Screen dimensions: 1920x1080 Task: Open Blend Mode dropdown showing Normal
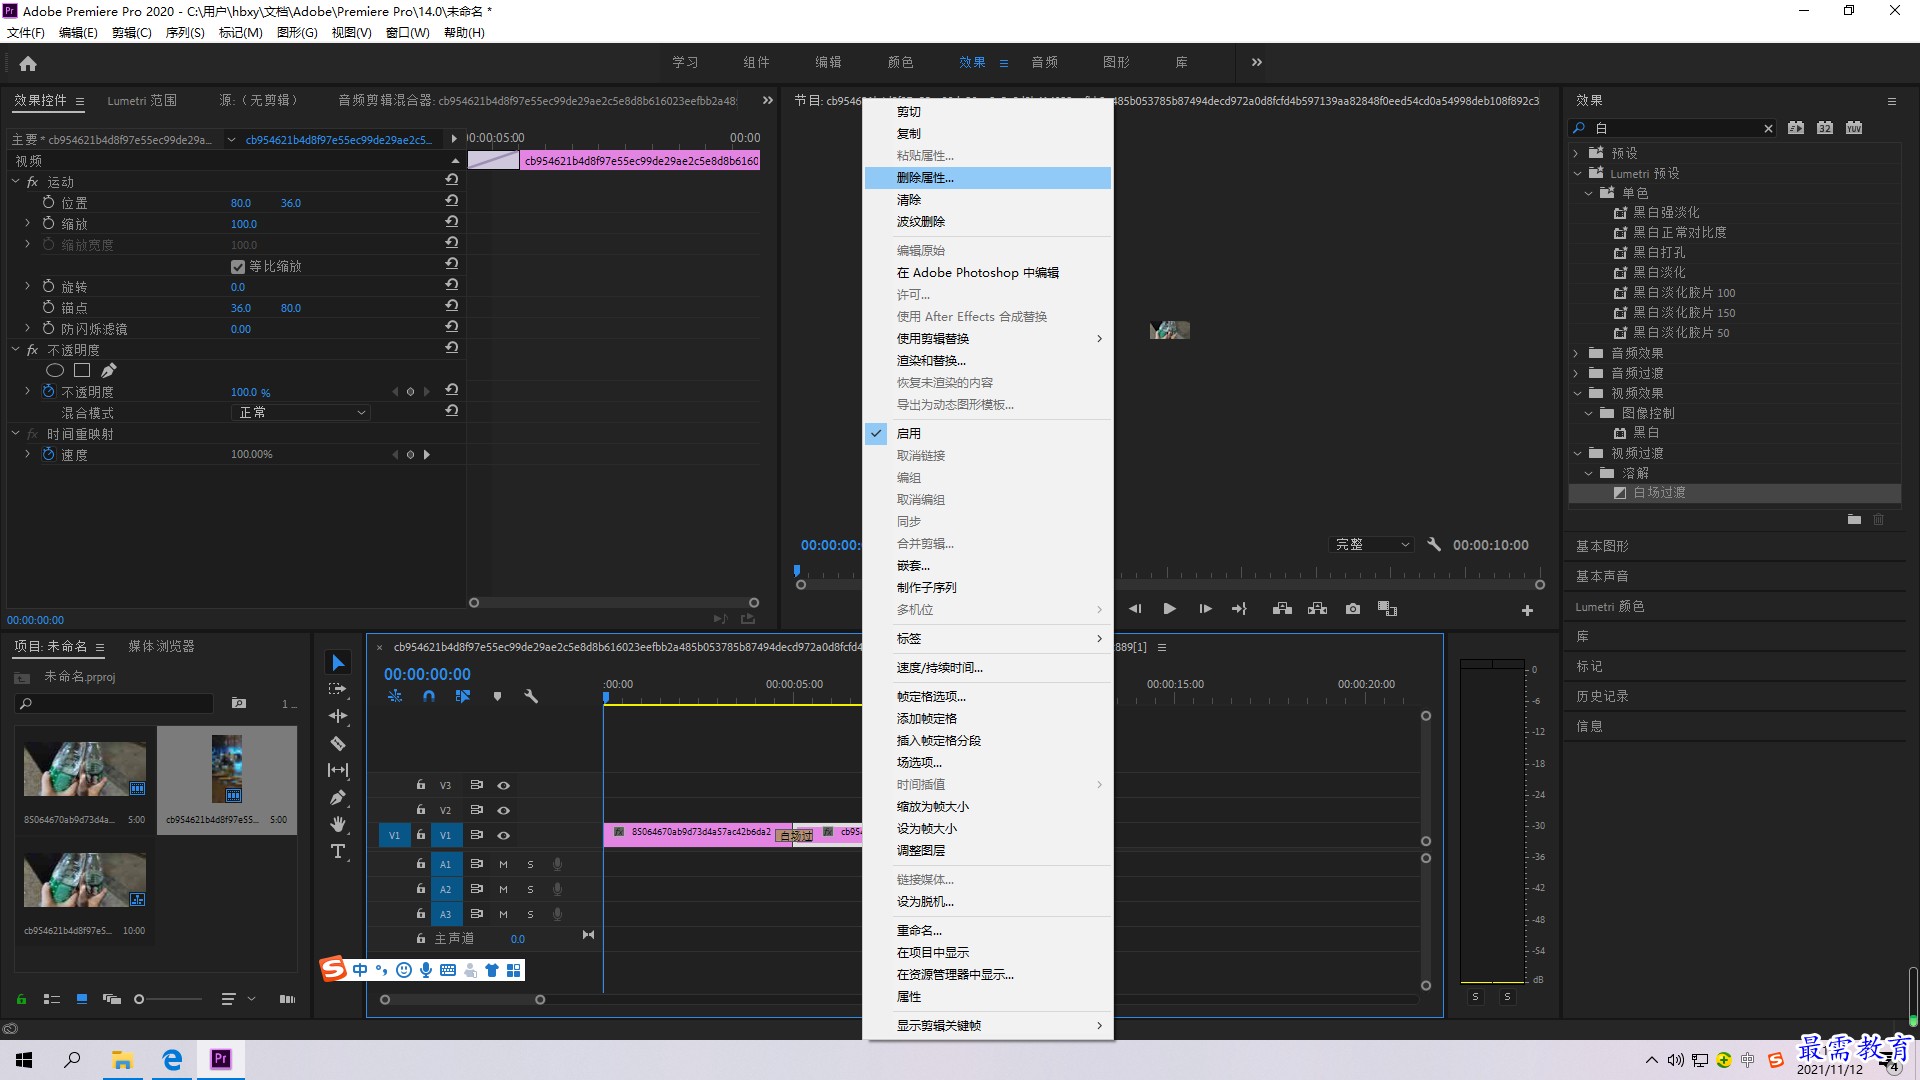(301, 412)
